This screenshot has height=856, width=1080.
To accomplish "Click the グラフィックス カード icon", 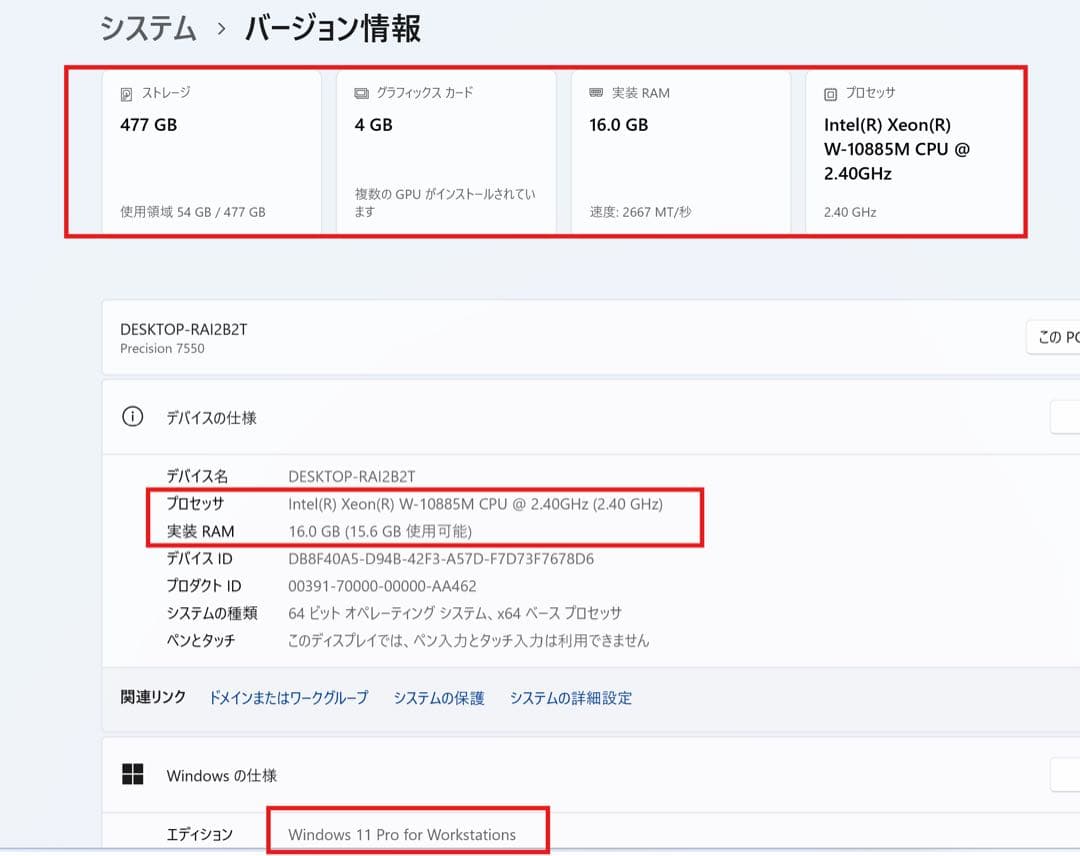I will point(362,92).
